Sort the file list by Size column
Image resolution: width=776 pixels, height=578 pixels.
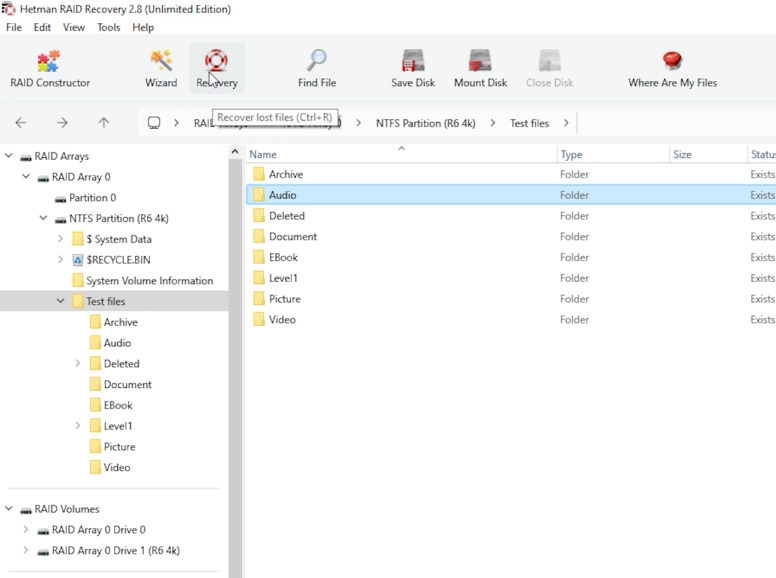click(708, 154)
